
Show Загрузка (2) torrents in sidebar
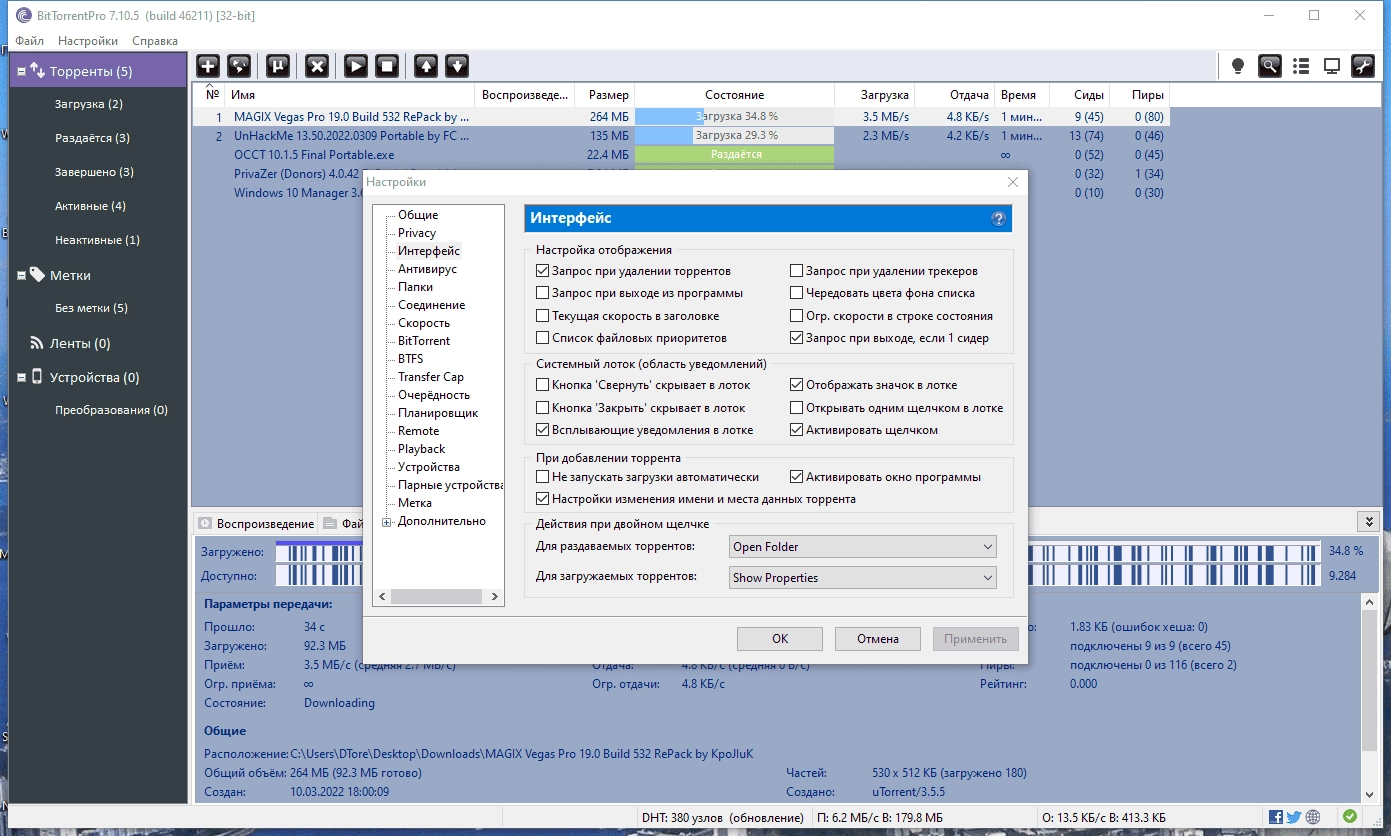point(89,104)
